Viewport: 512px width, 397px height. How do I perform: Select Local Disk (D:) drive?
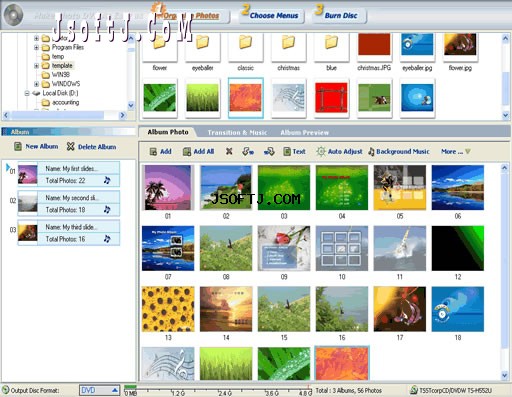[60, 93]
